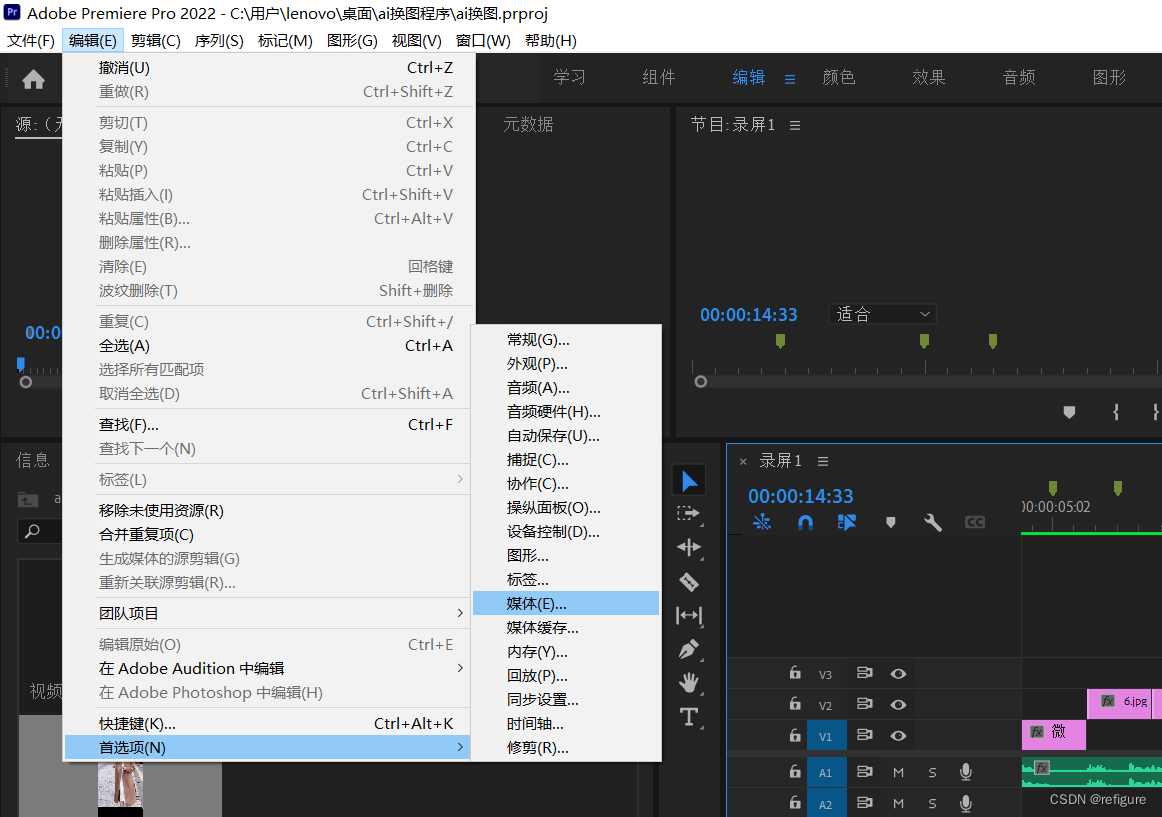The width and height of the screenshot is (1162, 817).
Task: Switch to the 音频 workspace
Action: (1019, 78)
